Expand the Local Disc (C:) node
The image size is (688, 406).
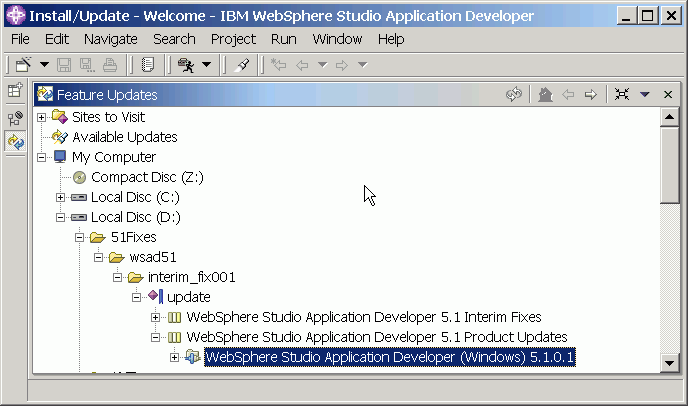61,197
